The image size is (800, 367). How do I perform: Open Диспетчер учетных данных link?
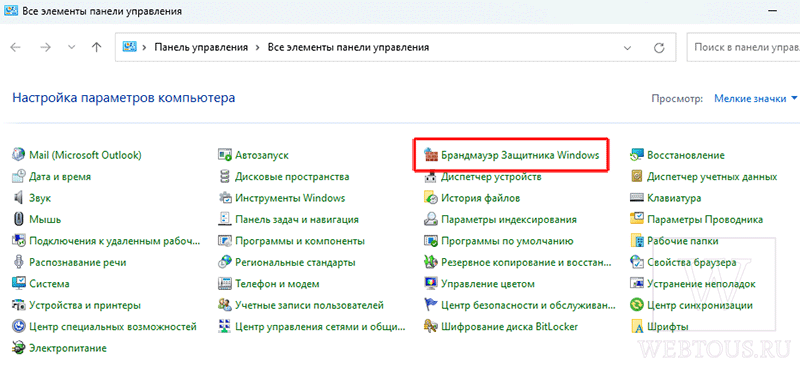pos(712,177)
